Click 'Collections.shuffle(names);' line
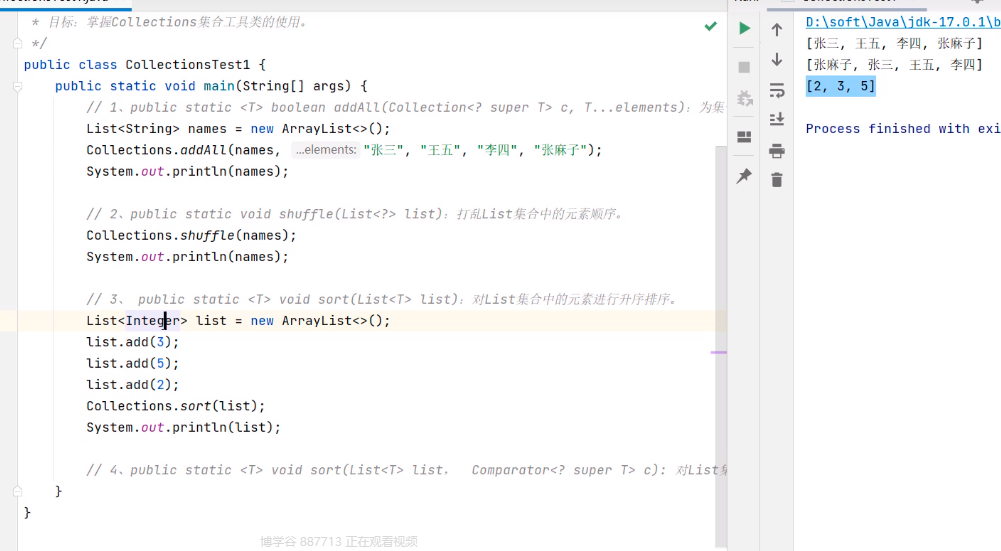1001x551 pixels. click(192, 236)
